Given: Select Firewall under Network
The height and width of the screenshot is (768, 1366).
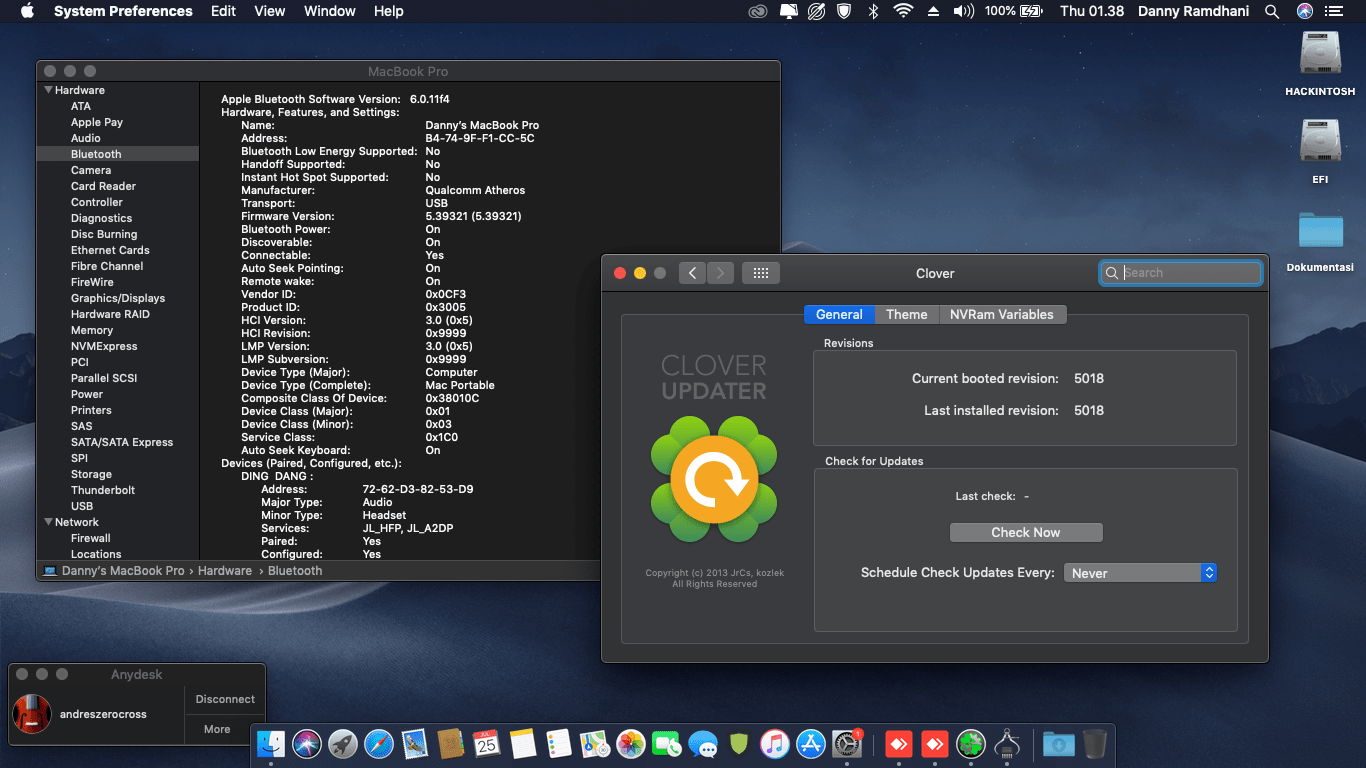Looking at the screenshot, I should pyautogui.click(x=91, y=538).
